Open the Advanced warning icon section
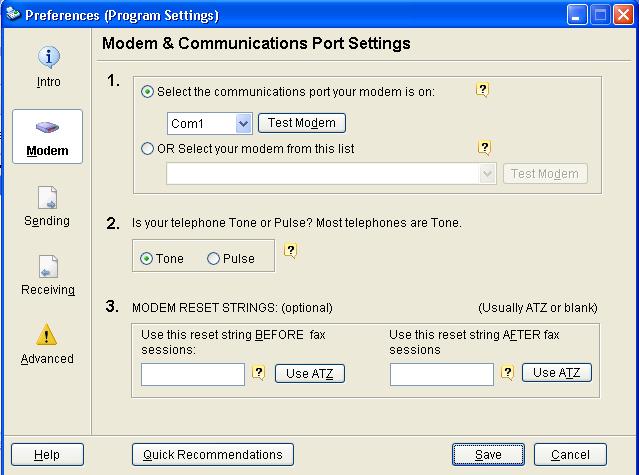The height and width of the screenshot is (475, 639). pyautogui.click(x=47, y=335)
